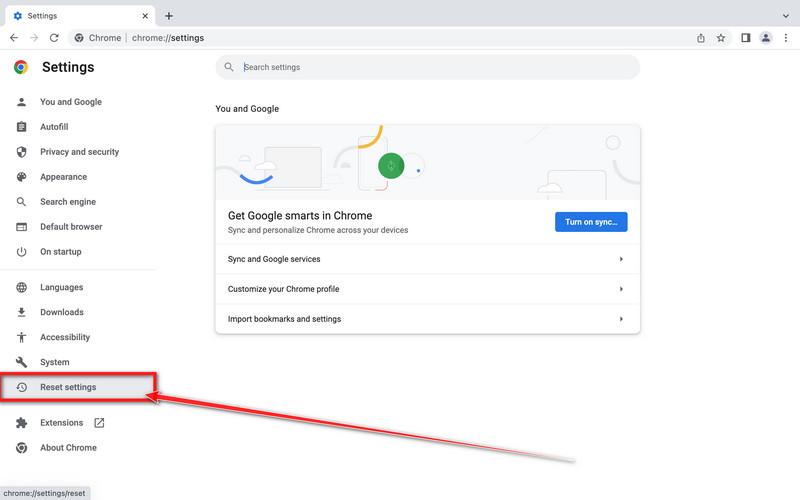800x500 pixels.
Task: Click the Languages globe icon
Action: click(21, 287)
